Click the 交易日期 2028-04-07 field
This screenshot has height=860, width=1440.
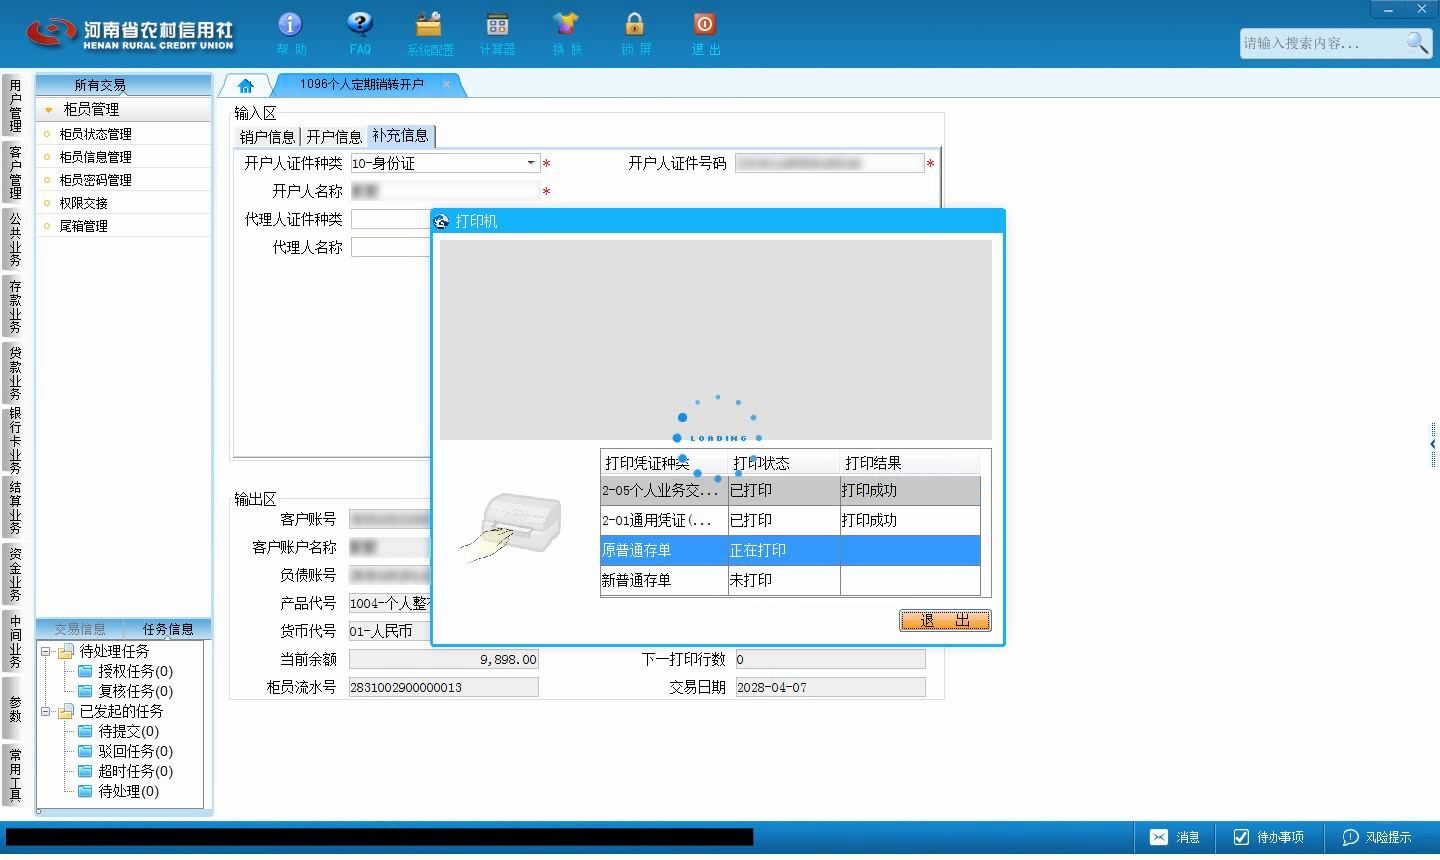pos(830,687)
